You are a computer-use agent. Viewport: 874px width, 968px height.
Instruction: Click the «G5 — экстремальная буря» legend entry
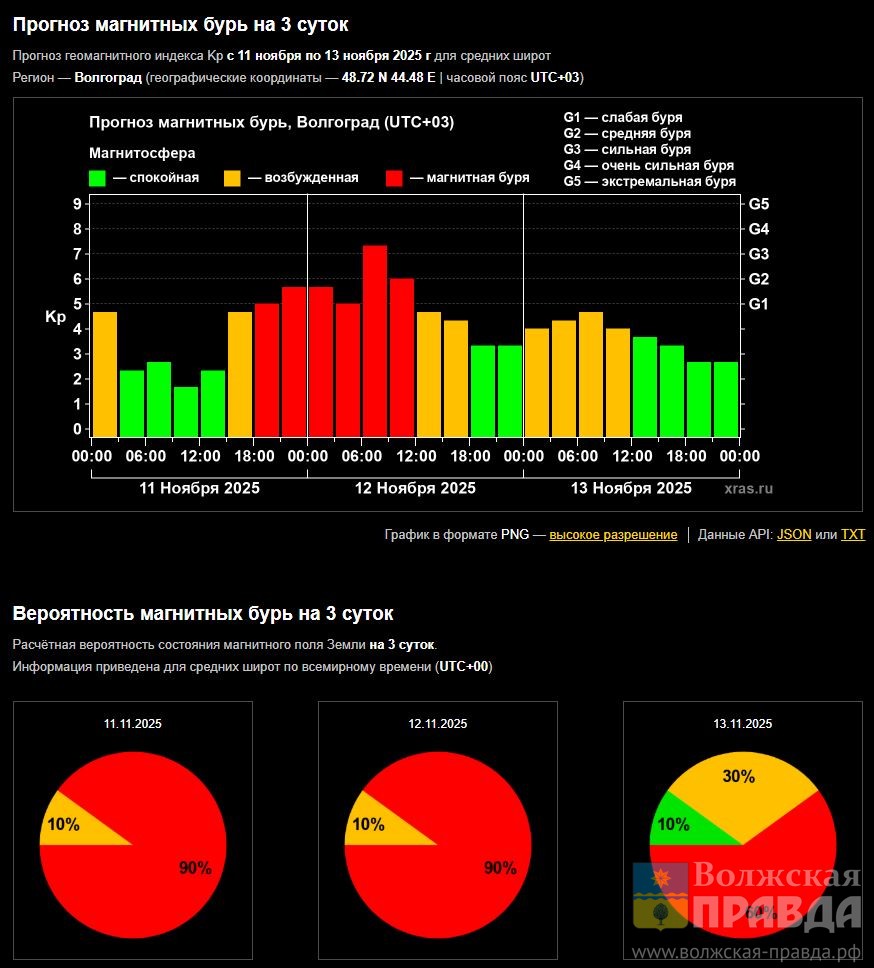(x=650, y=182)
